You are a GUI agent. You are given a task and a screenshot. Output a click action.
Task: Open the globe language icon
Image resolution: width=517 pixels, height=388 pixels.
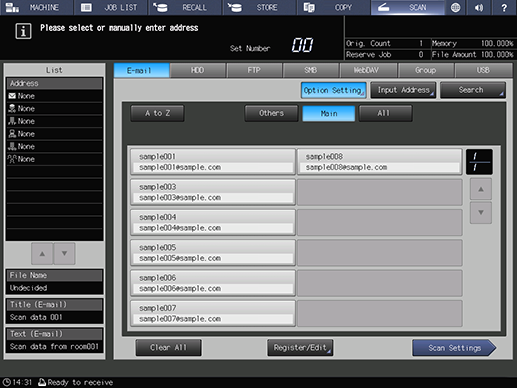455,7
